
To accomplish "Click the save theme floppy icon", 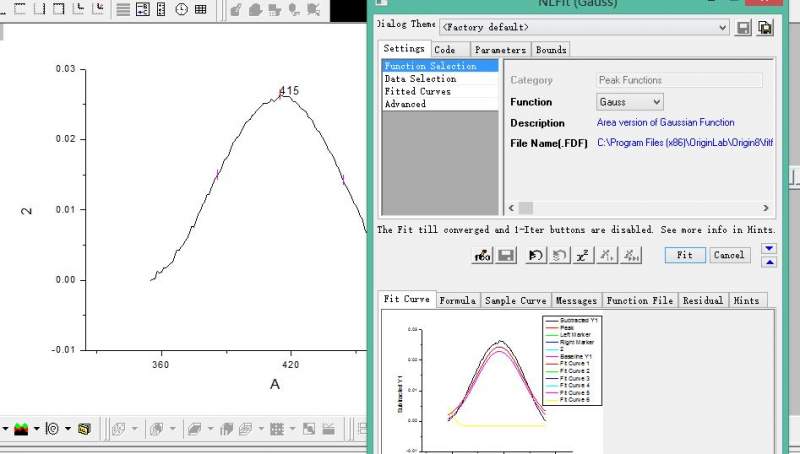I will 743,28.
